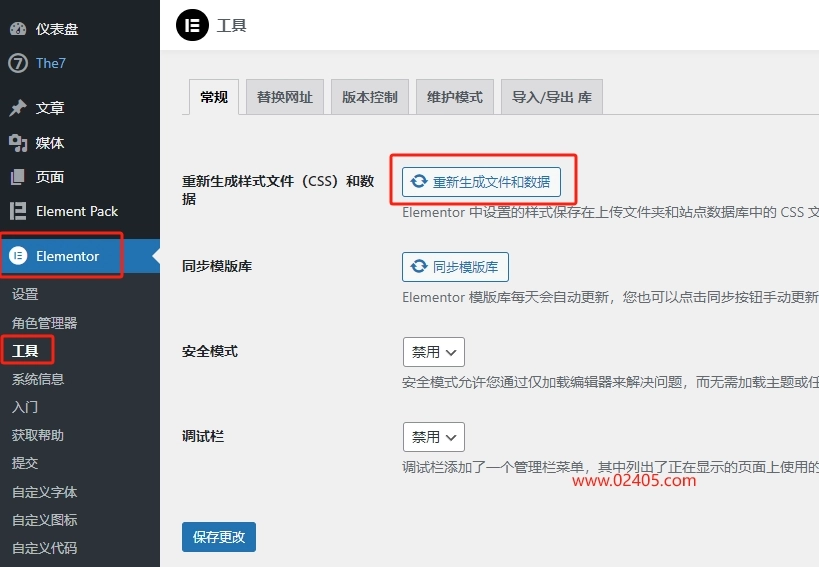Open 系统信息 submenu item
Image resolution: width=819 pixels, height=567 pixels.
point(38,379)
